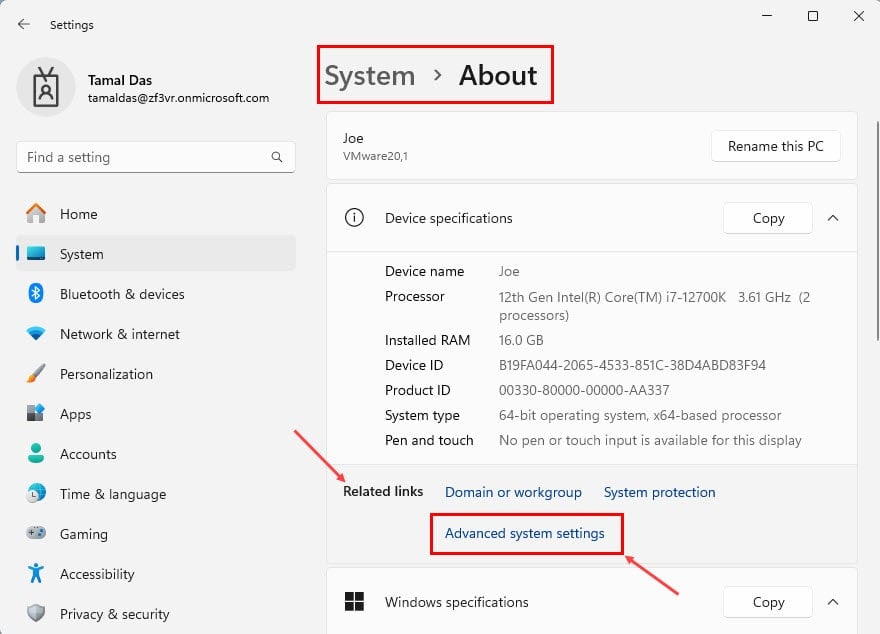880x634 pixels.
Task: Click the VMware20,1 model text
Action: coord(375,156)
